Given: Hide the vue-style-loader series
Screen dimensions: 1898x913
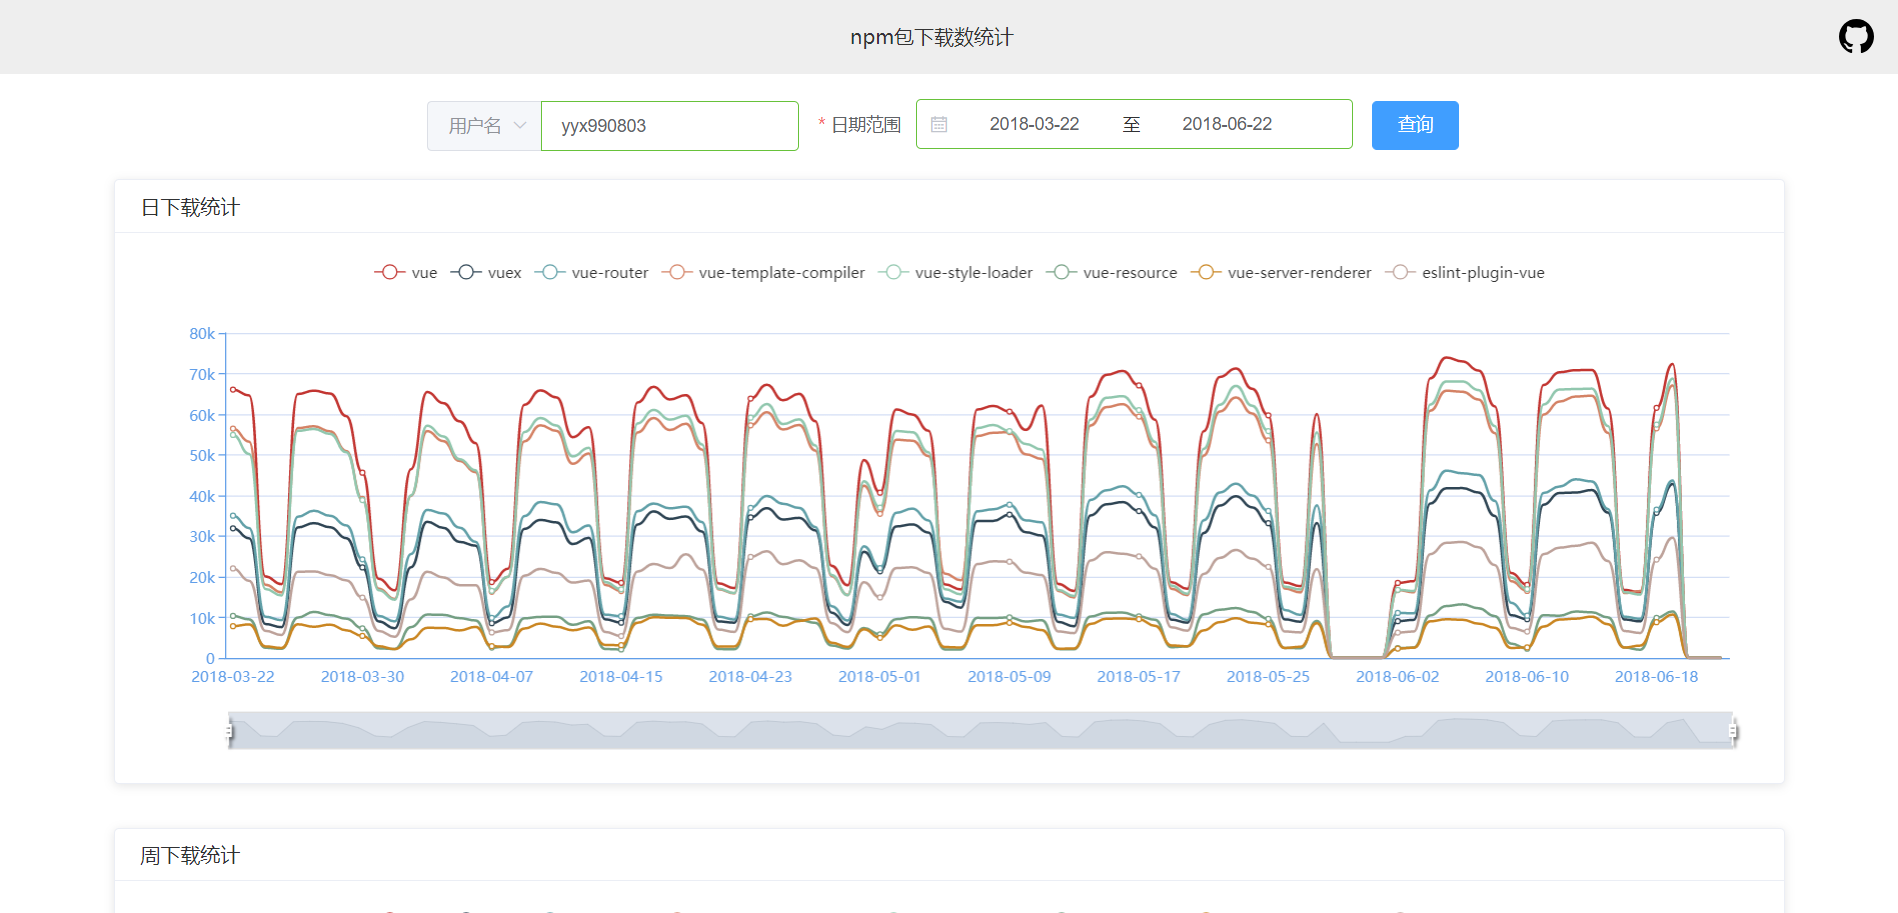Looking at the screenshot, I should point(955,272).
